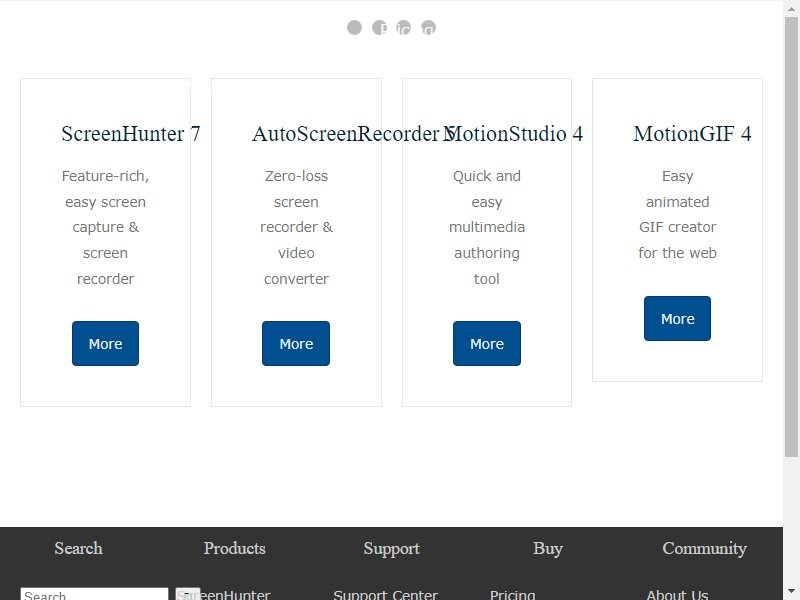Click the ScreenHunter 7 card title

[x=131, y=134]
